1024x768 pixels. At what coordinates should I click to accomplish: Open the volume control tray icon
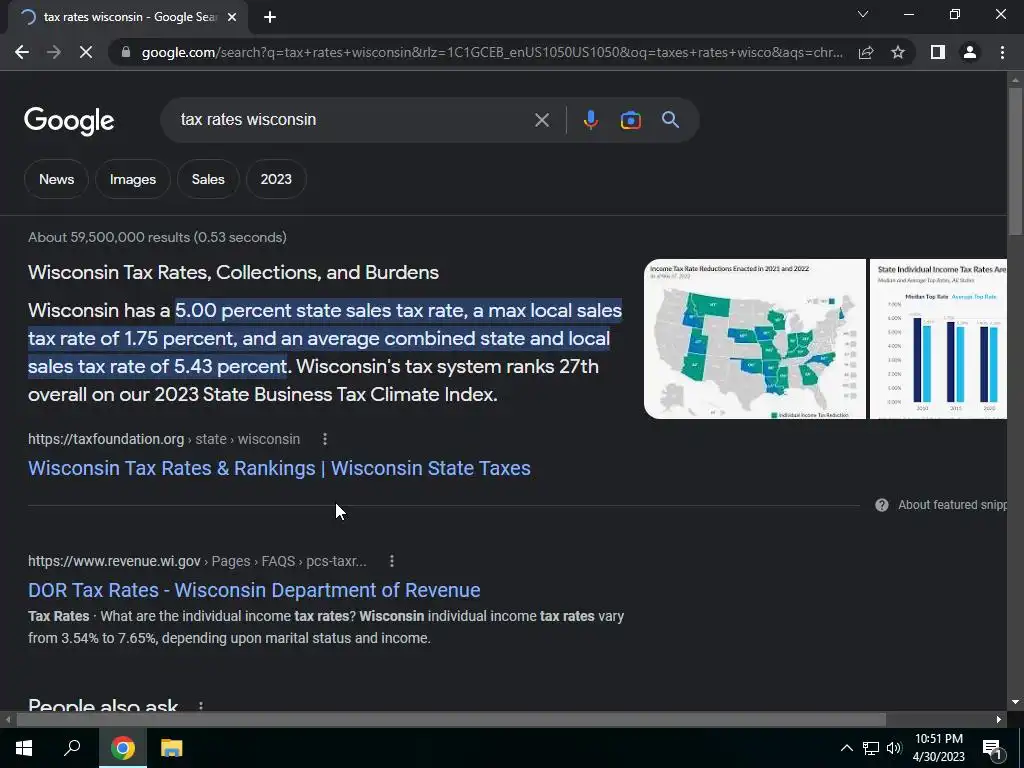(894, 748)
